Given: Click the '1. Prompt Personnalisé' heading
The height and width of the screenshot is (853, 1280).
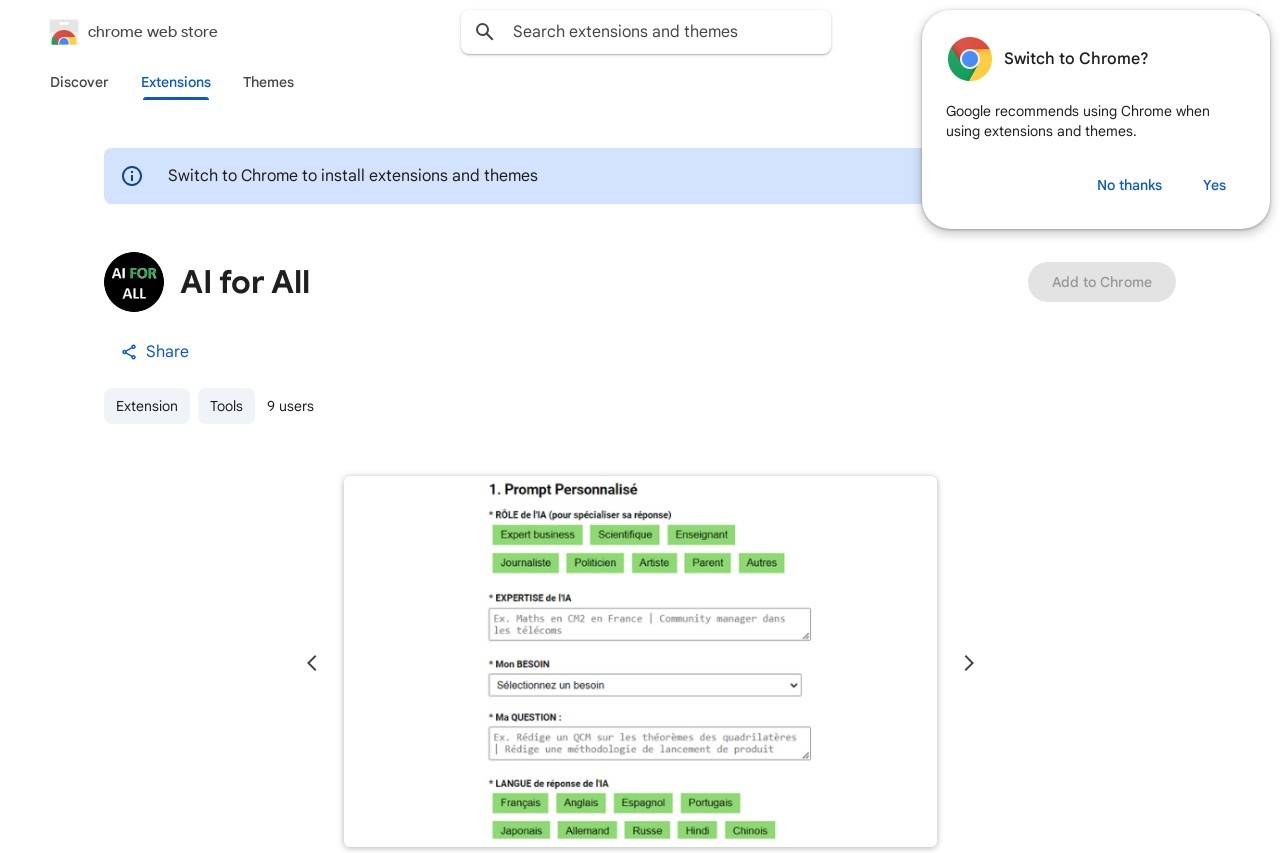Looking at the screenshot, I should 563,490.
